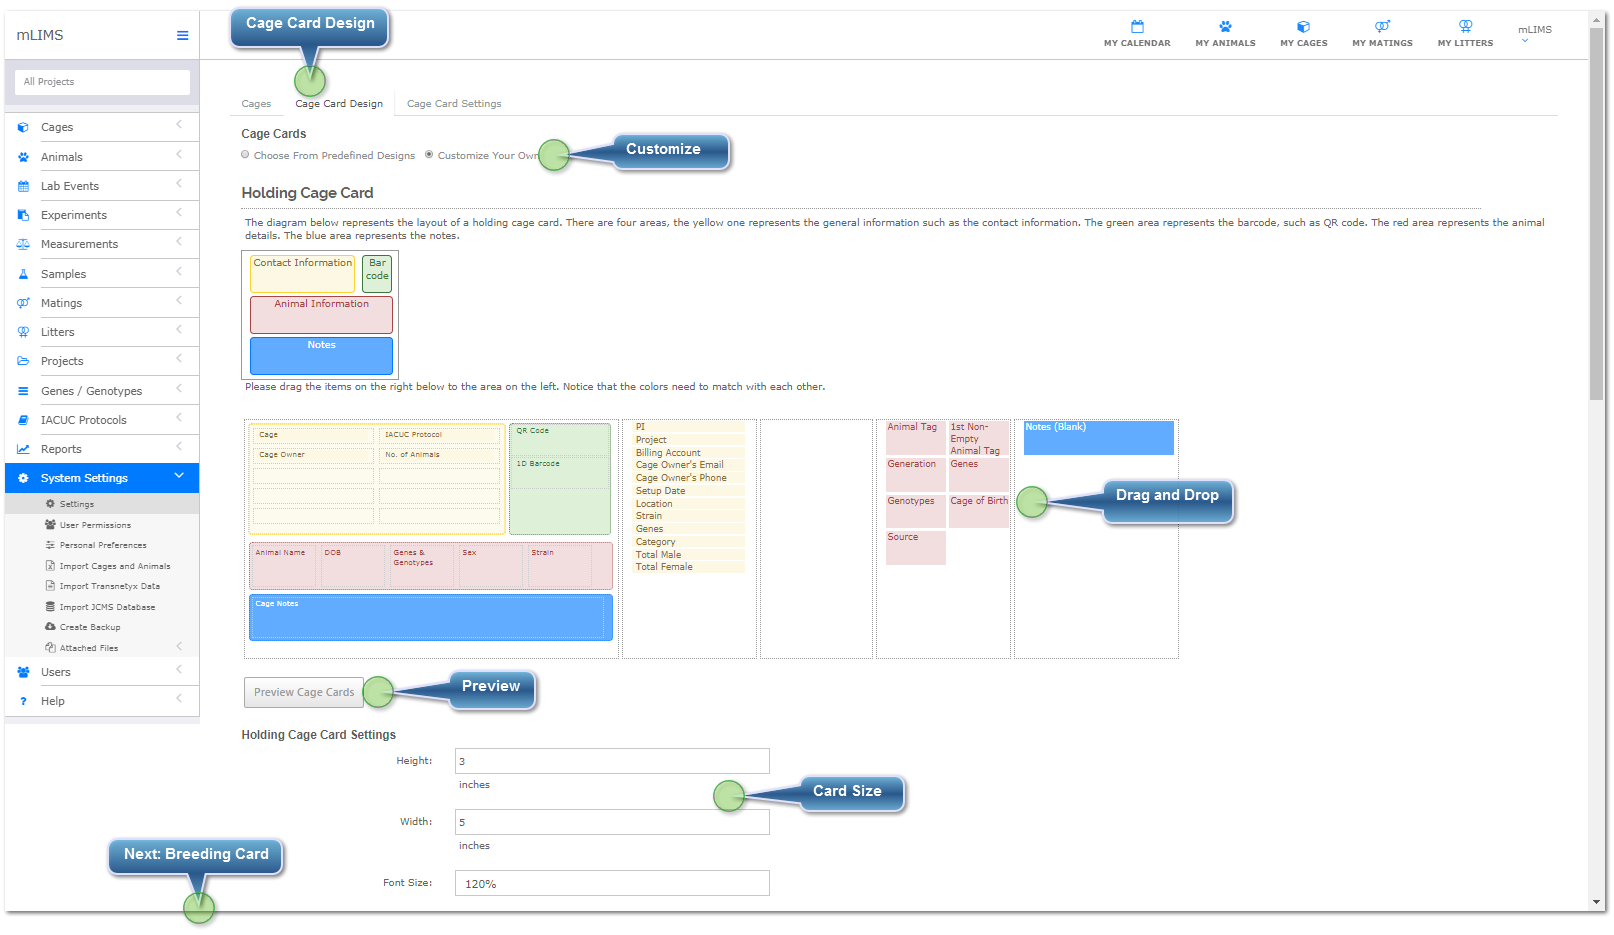The image size is (1614, 935).
Task: Open Import JCMS Database link
Action: (107, 607)
